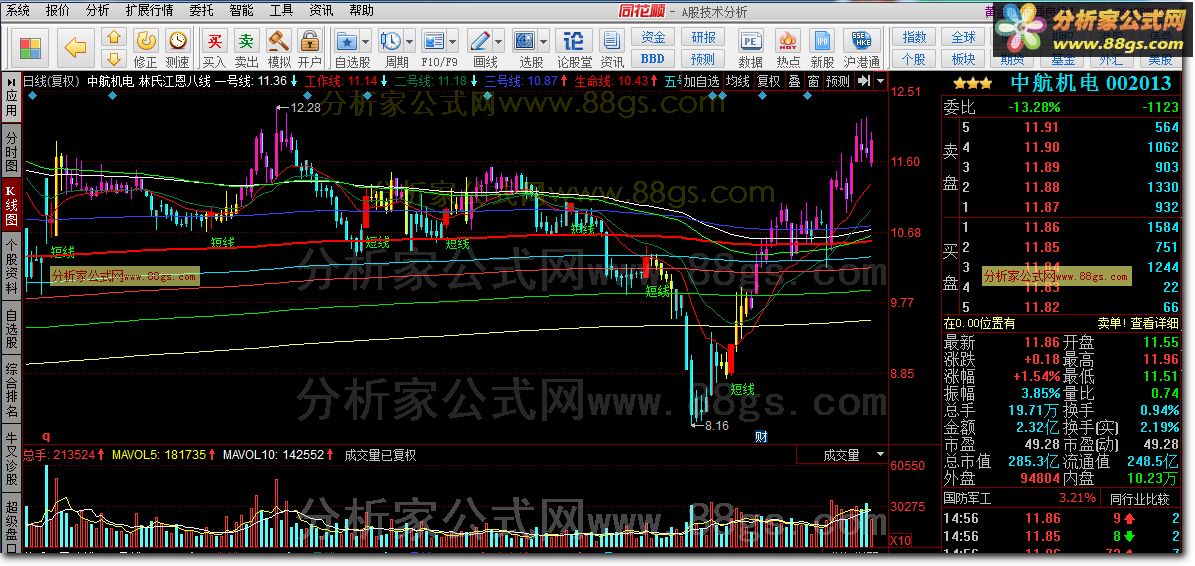Viewport: 1195px width, 566px height.
Task: Open the 扩展行情 menu
Action: pos(149,11)
